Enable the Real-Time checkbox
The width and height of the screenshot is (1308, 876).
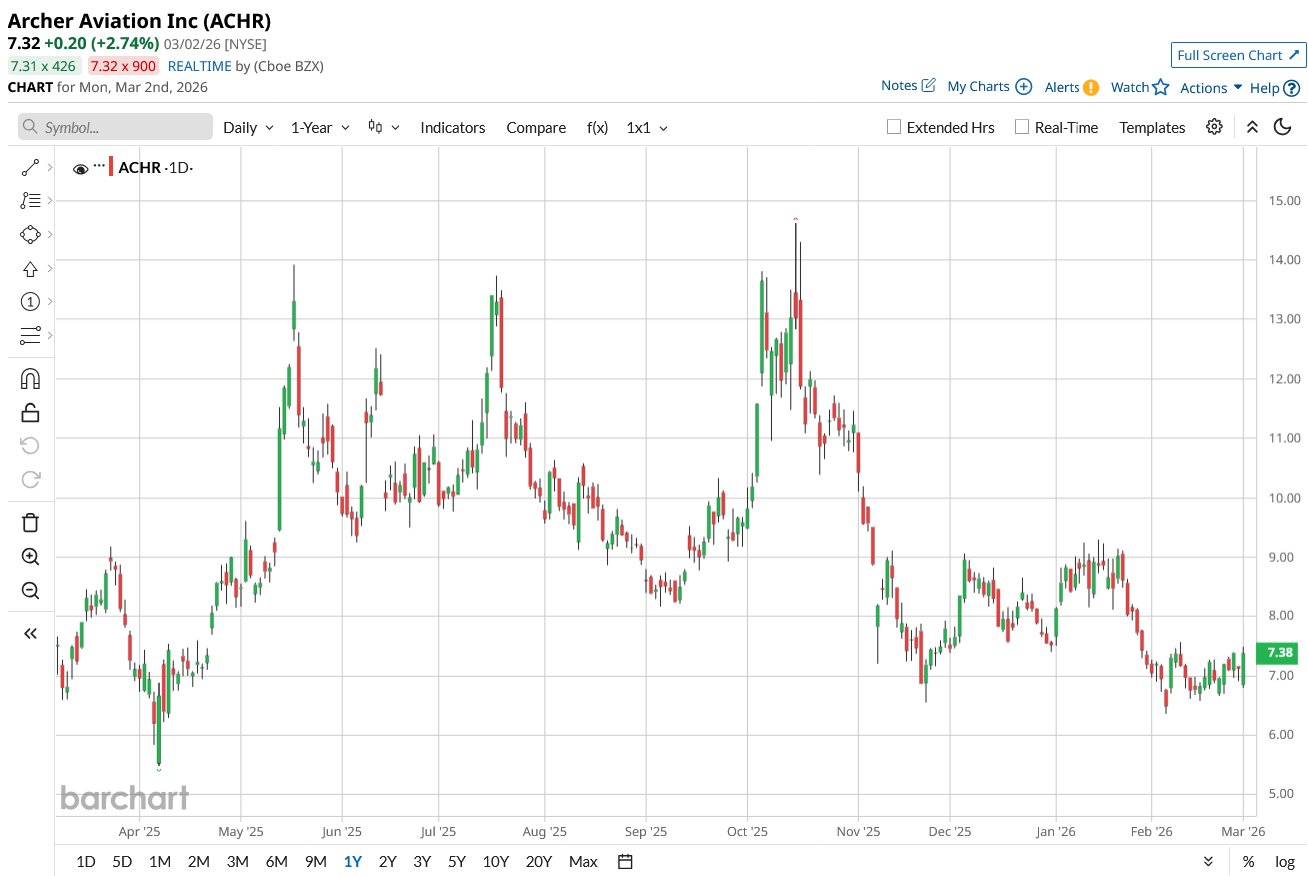tap(1022, 127)
